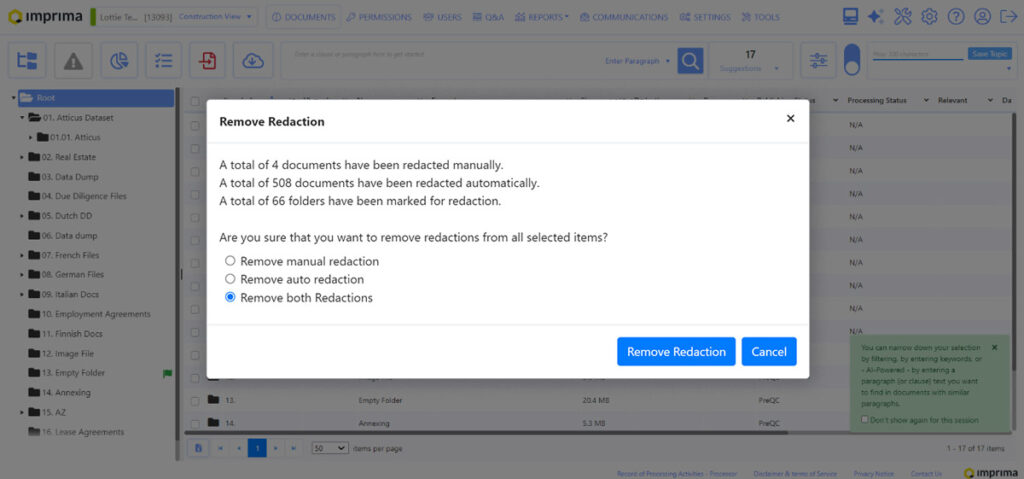Click the checklist tasks icon

coord(164,61)
